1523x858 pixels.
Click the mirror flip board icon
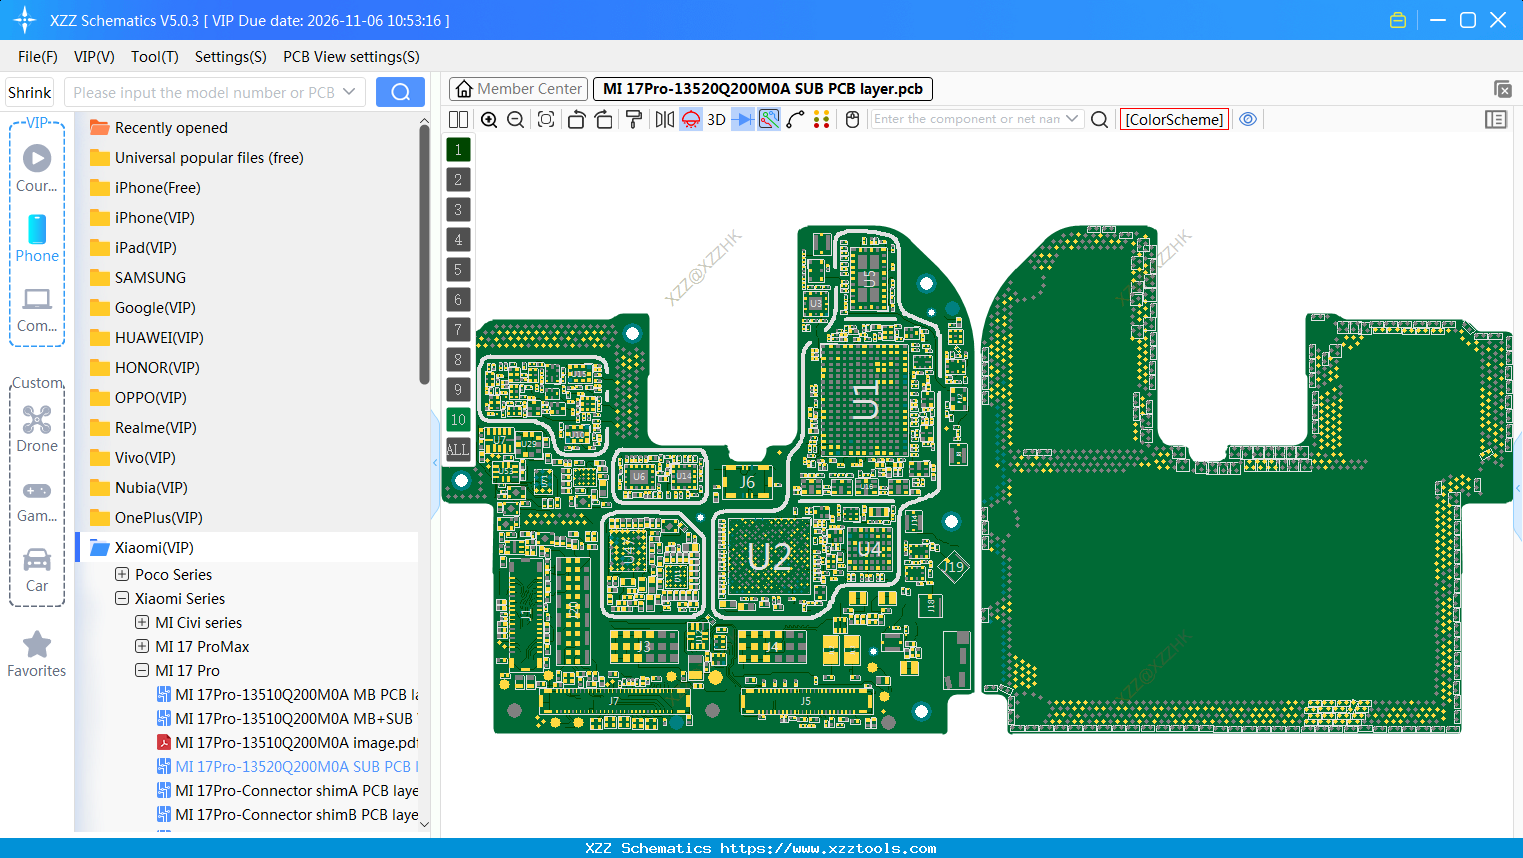[x=664, y=120]
